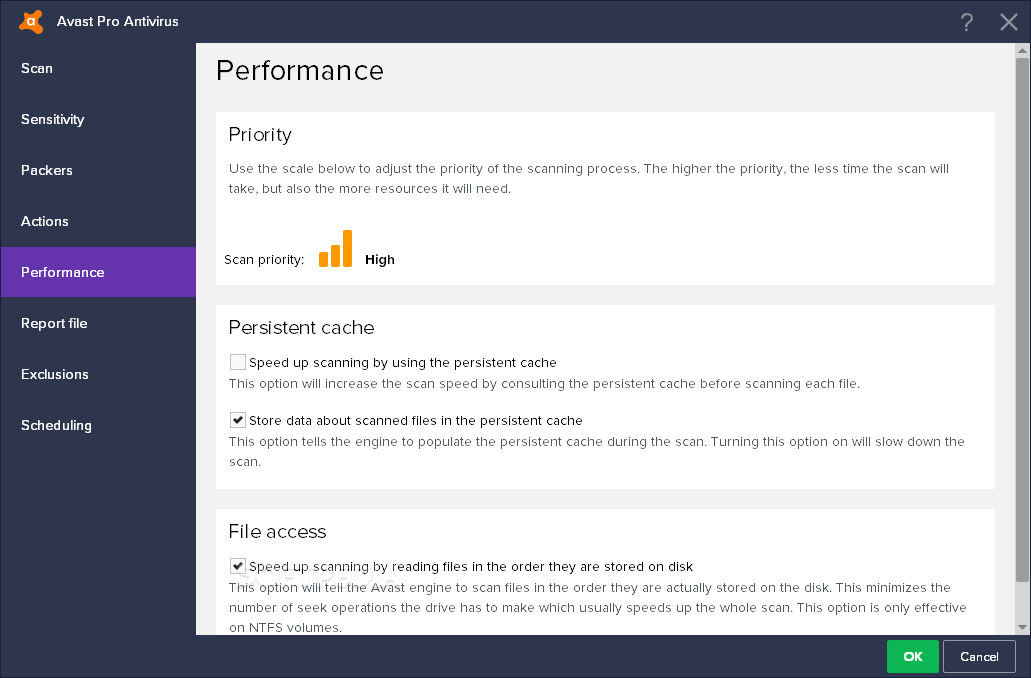Enable speed up scanning using persistent cache
Screen dimensions: 1031x678
[x=238, y=362]
